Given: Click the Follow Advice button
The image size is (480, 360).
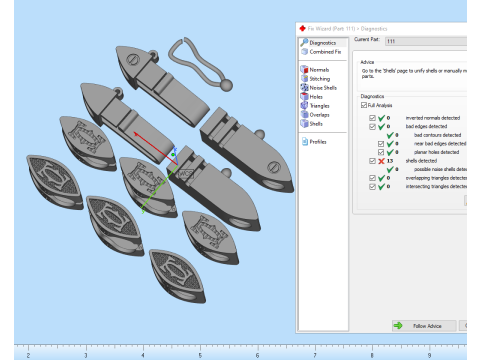Looking at the screenshot, I should [424, 326].
